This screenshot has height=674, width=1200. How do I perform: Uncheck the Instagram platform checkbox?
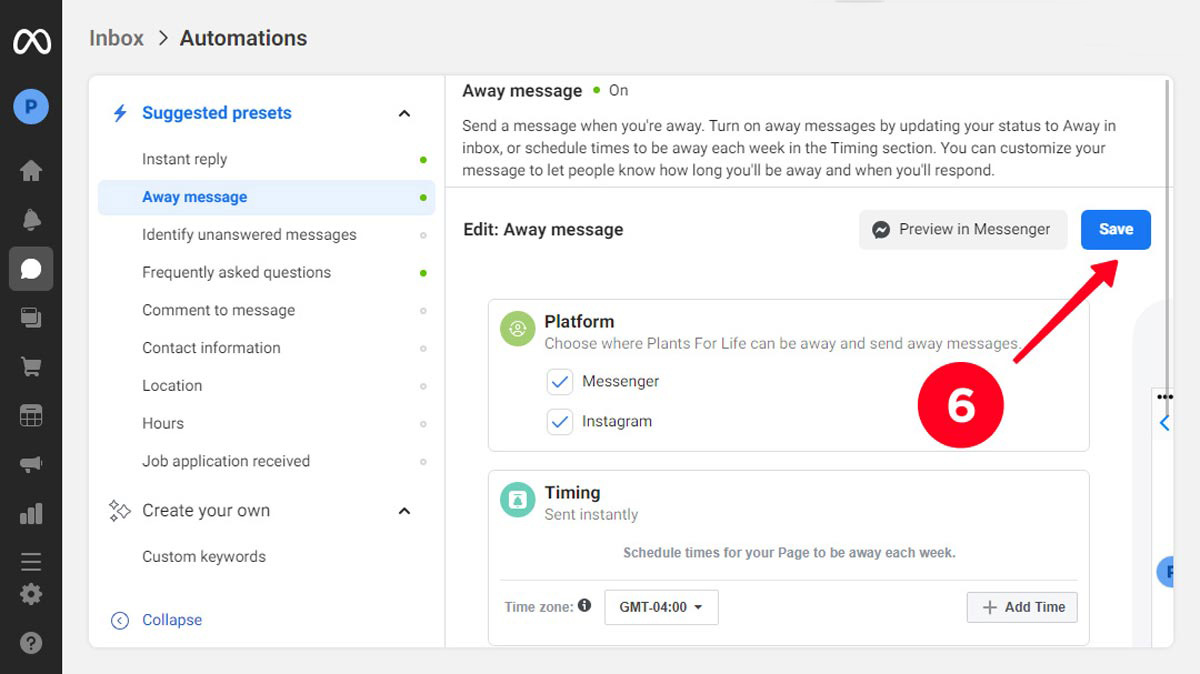pos(559,422)
